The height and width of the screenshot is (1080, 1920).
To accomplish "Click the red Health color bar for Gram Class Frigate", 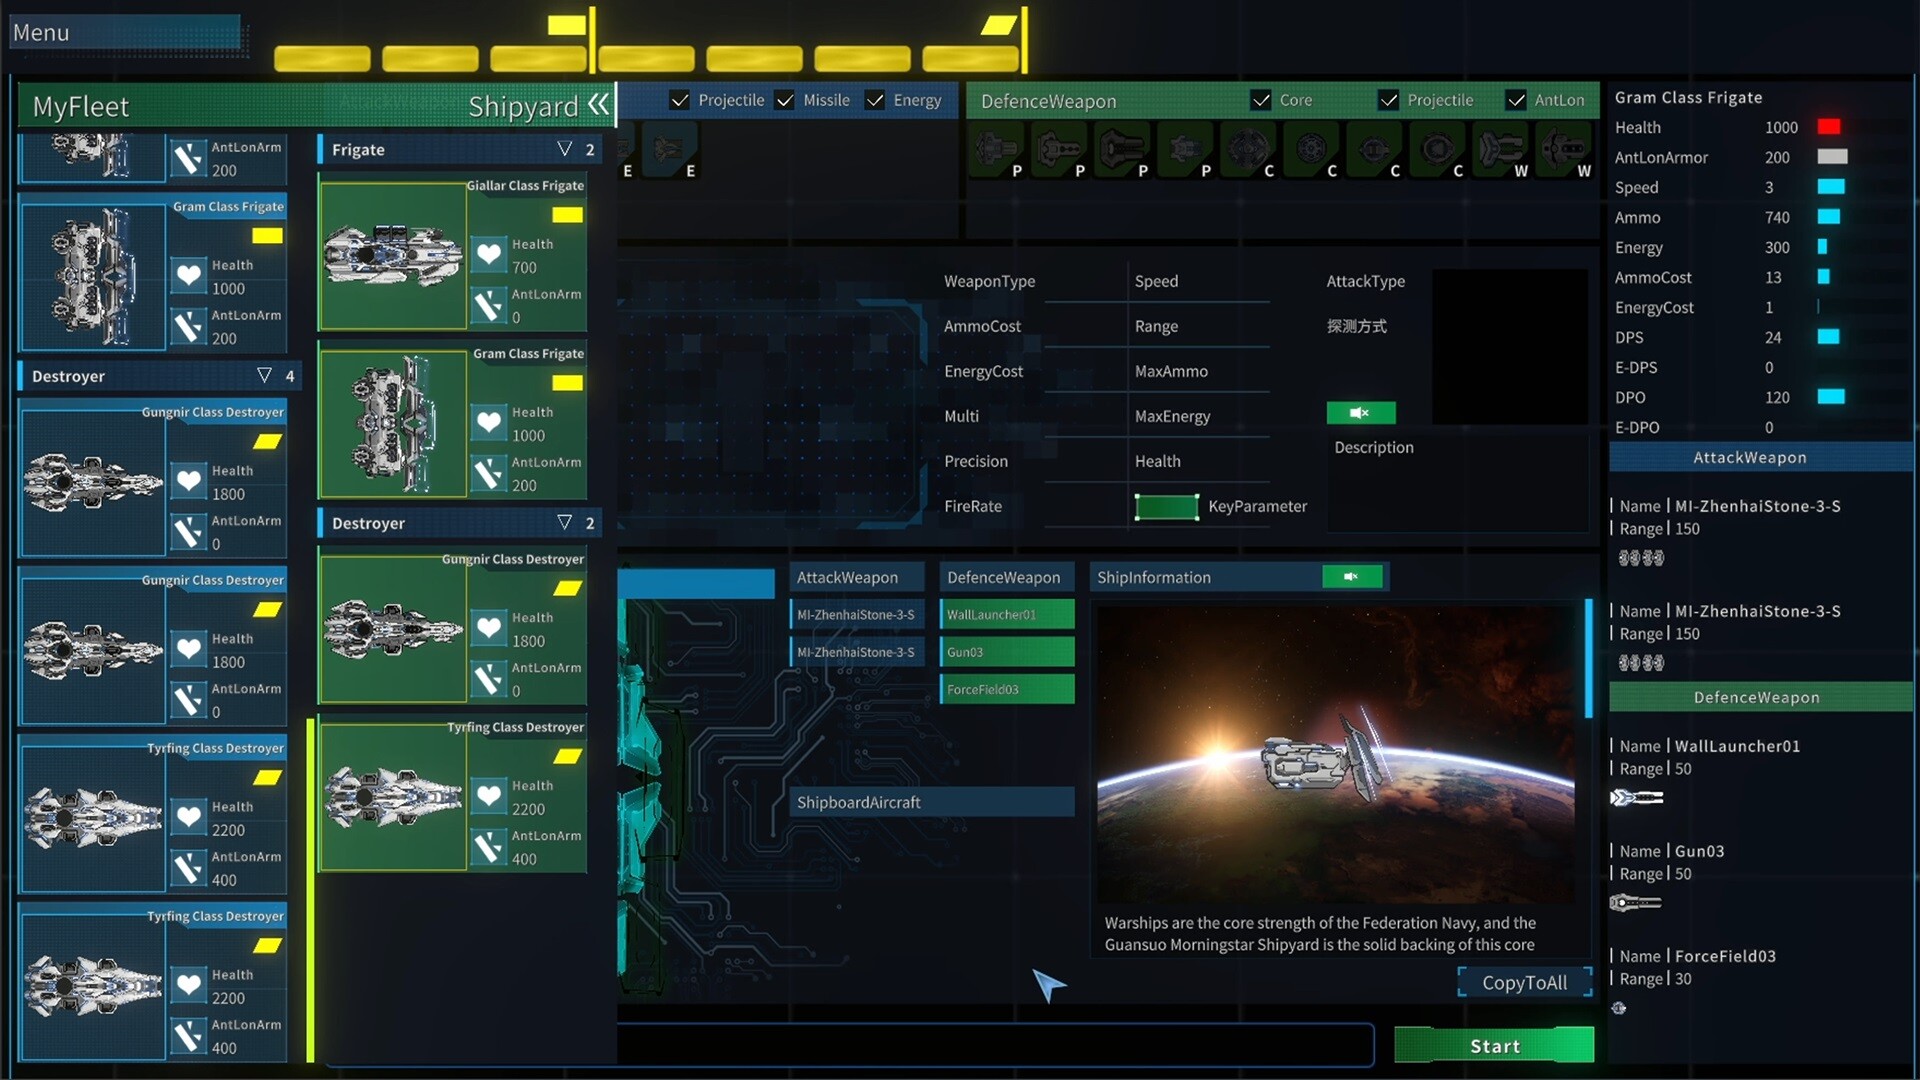I will pyautogui.click(x=1829, y=127).
